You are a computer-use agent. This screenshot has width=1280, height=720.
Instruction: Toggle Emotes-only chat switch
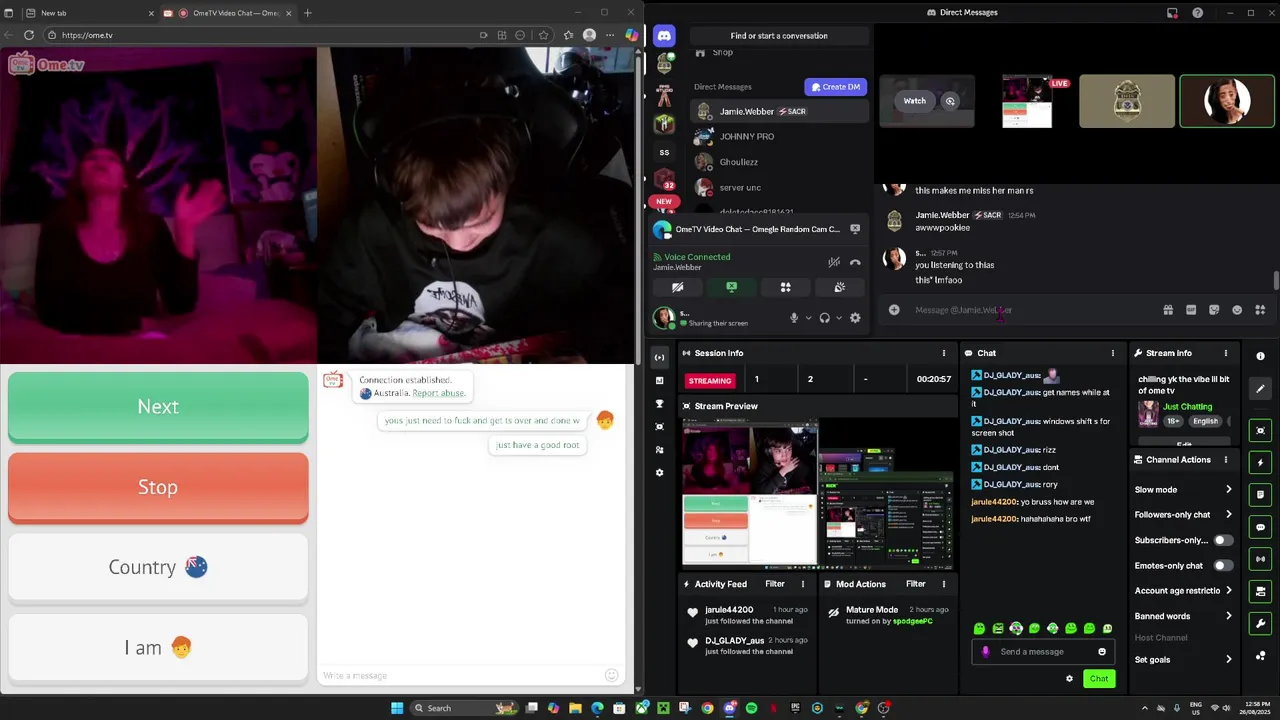[x=1223, y=566]
